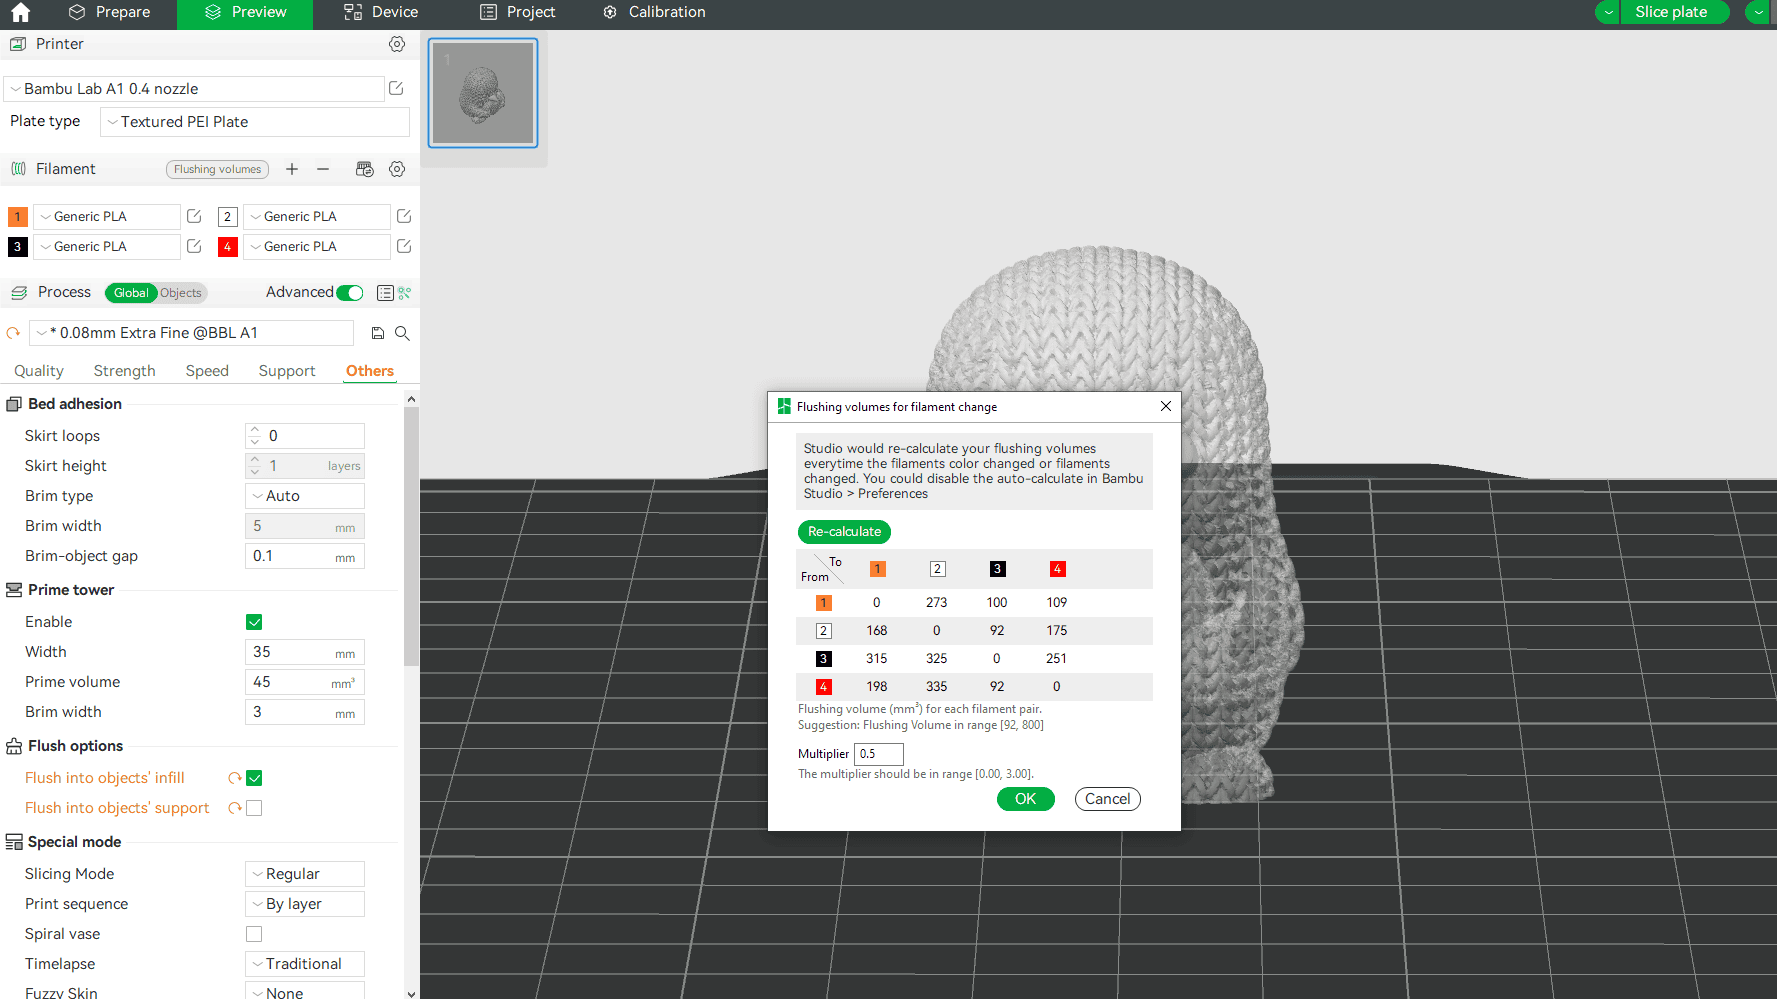Add a filament with plus icon
The height and width of the screenshot is (999, 1777).
pyautogui.click(x=292, y=169)
